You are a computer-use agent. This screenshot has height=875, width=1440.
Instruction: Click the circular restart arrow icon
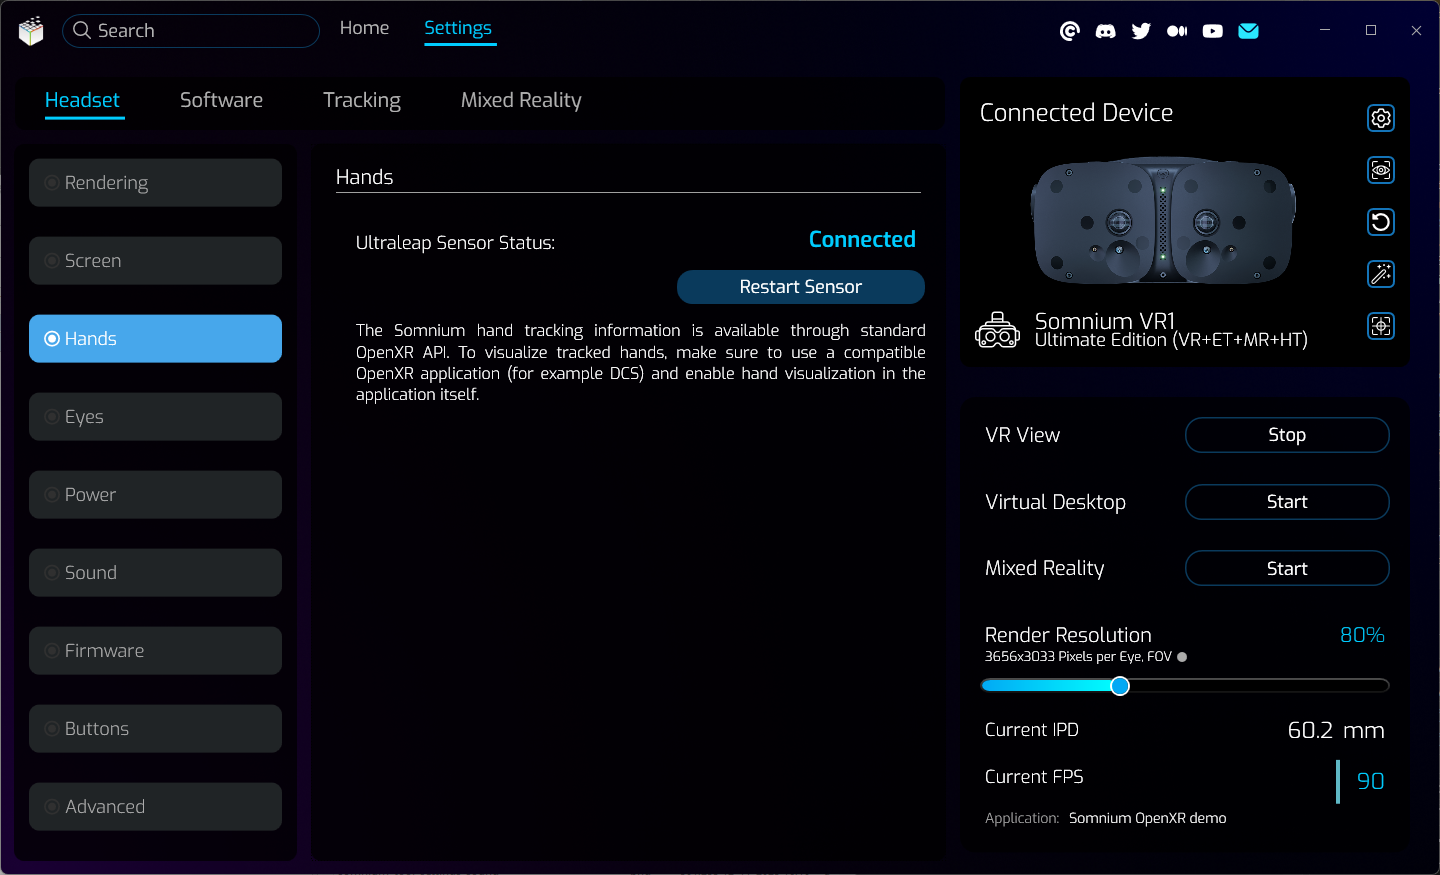(x=1381, y=222)
